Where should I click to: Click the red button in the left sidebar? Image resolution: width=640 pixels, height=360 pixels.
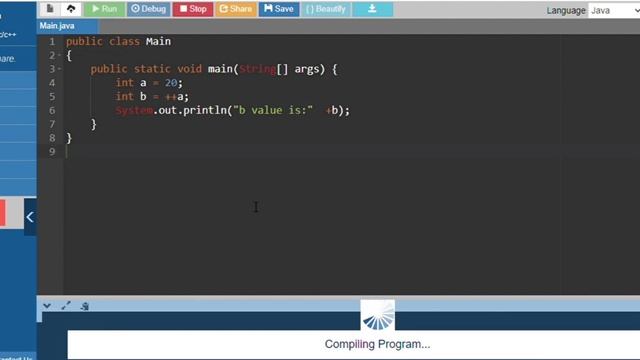[2, 212]
